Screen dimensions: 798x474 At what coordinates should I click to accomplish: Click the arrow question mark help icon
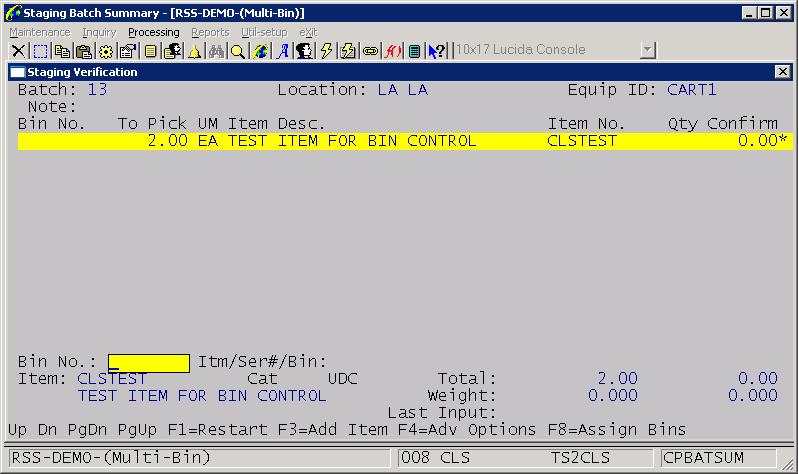pyautogui.click(x=437, y=51)
